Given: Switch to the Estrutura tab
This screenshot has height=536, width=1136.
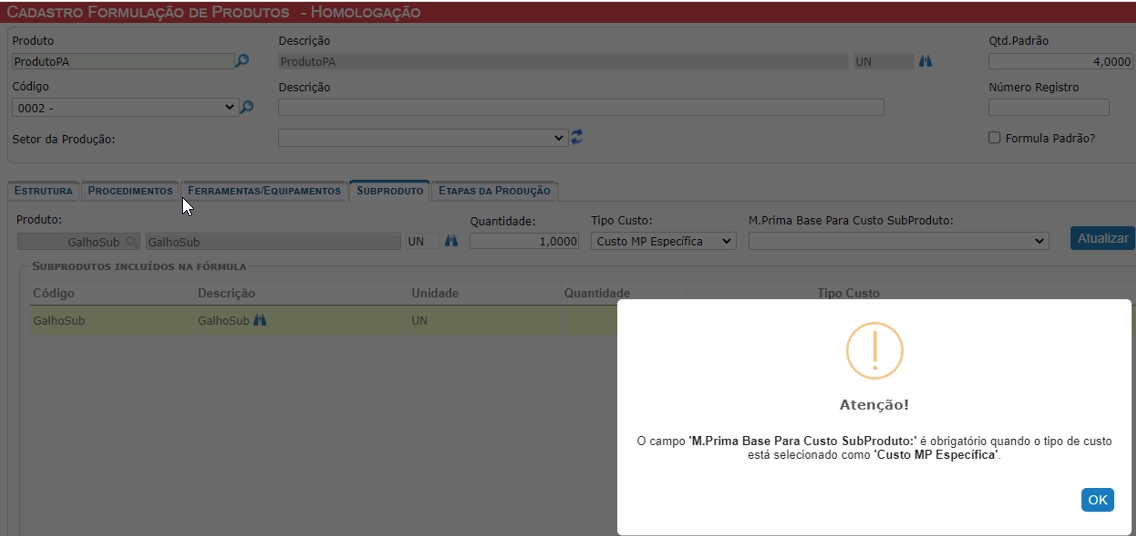Looking at the screenshot, I should pos(43,190).
